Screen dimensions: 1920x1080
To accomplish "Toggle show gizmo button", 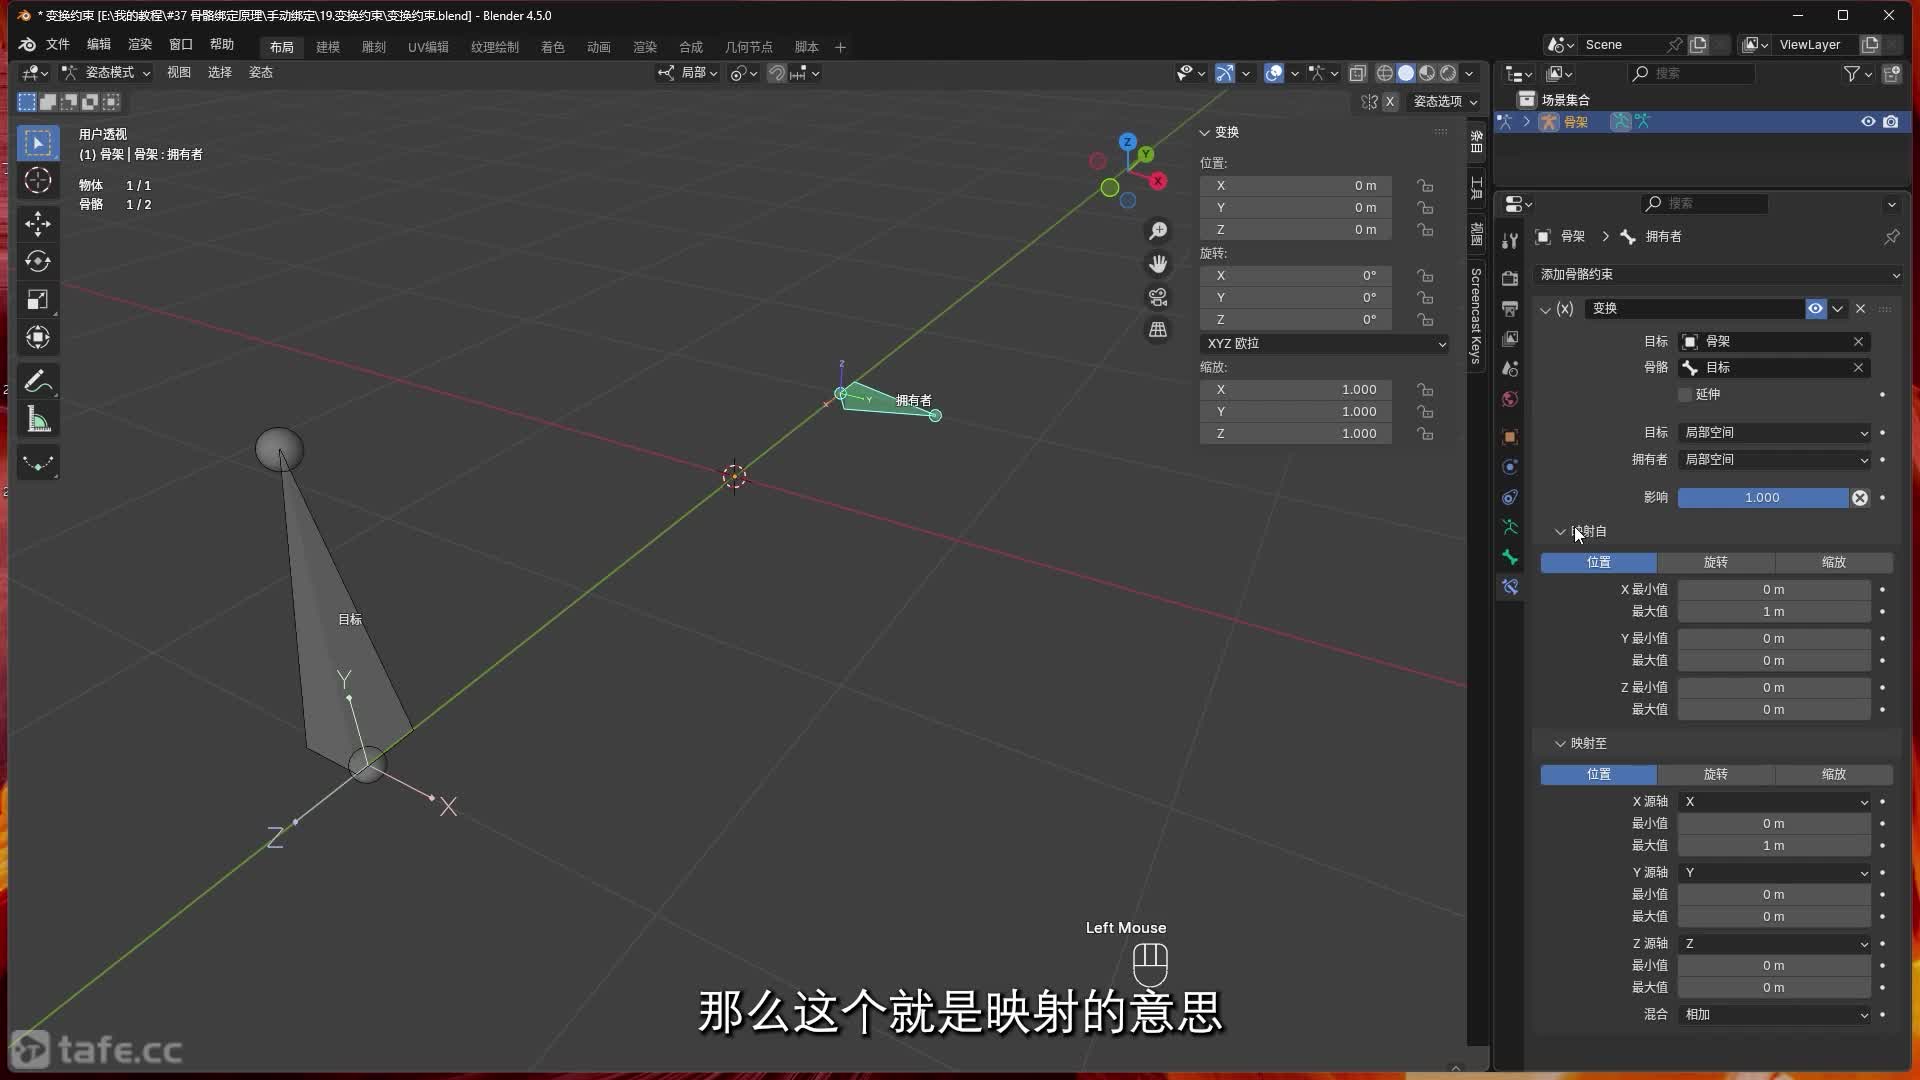I will (1224, 73).
